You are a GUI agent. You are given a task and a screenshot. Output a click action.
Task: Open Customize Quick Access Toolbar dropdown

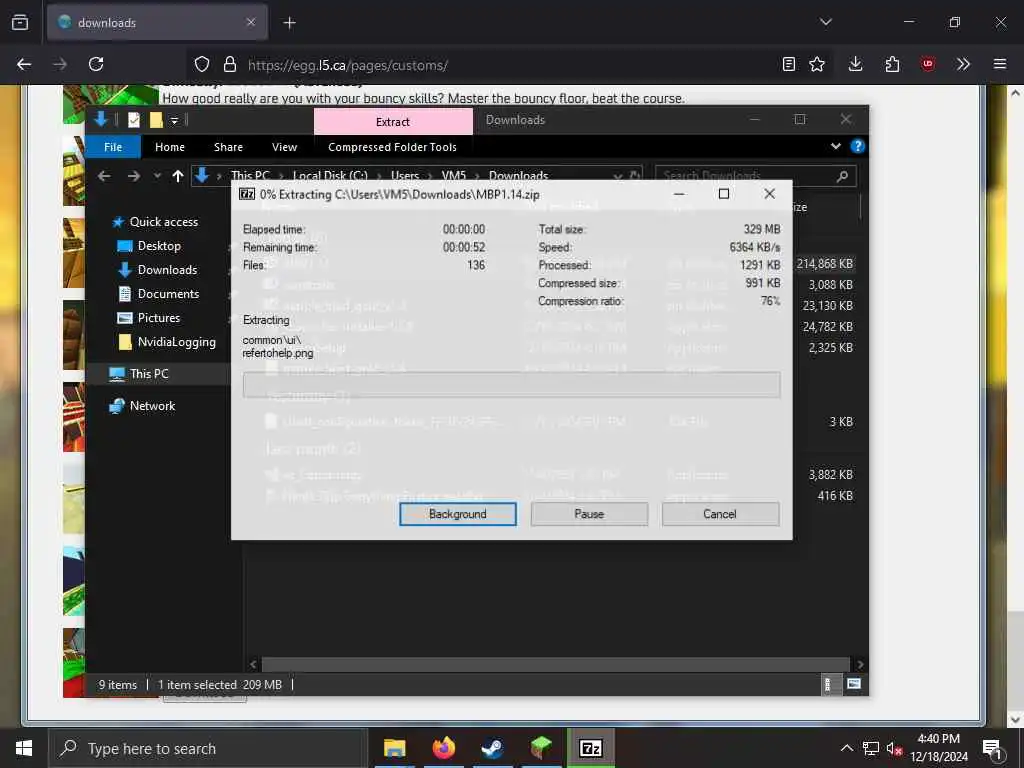point(174,120)
